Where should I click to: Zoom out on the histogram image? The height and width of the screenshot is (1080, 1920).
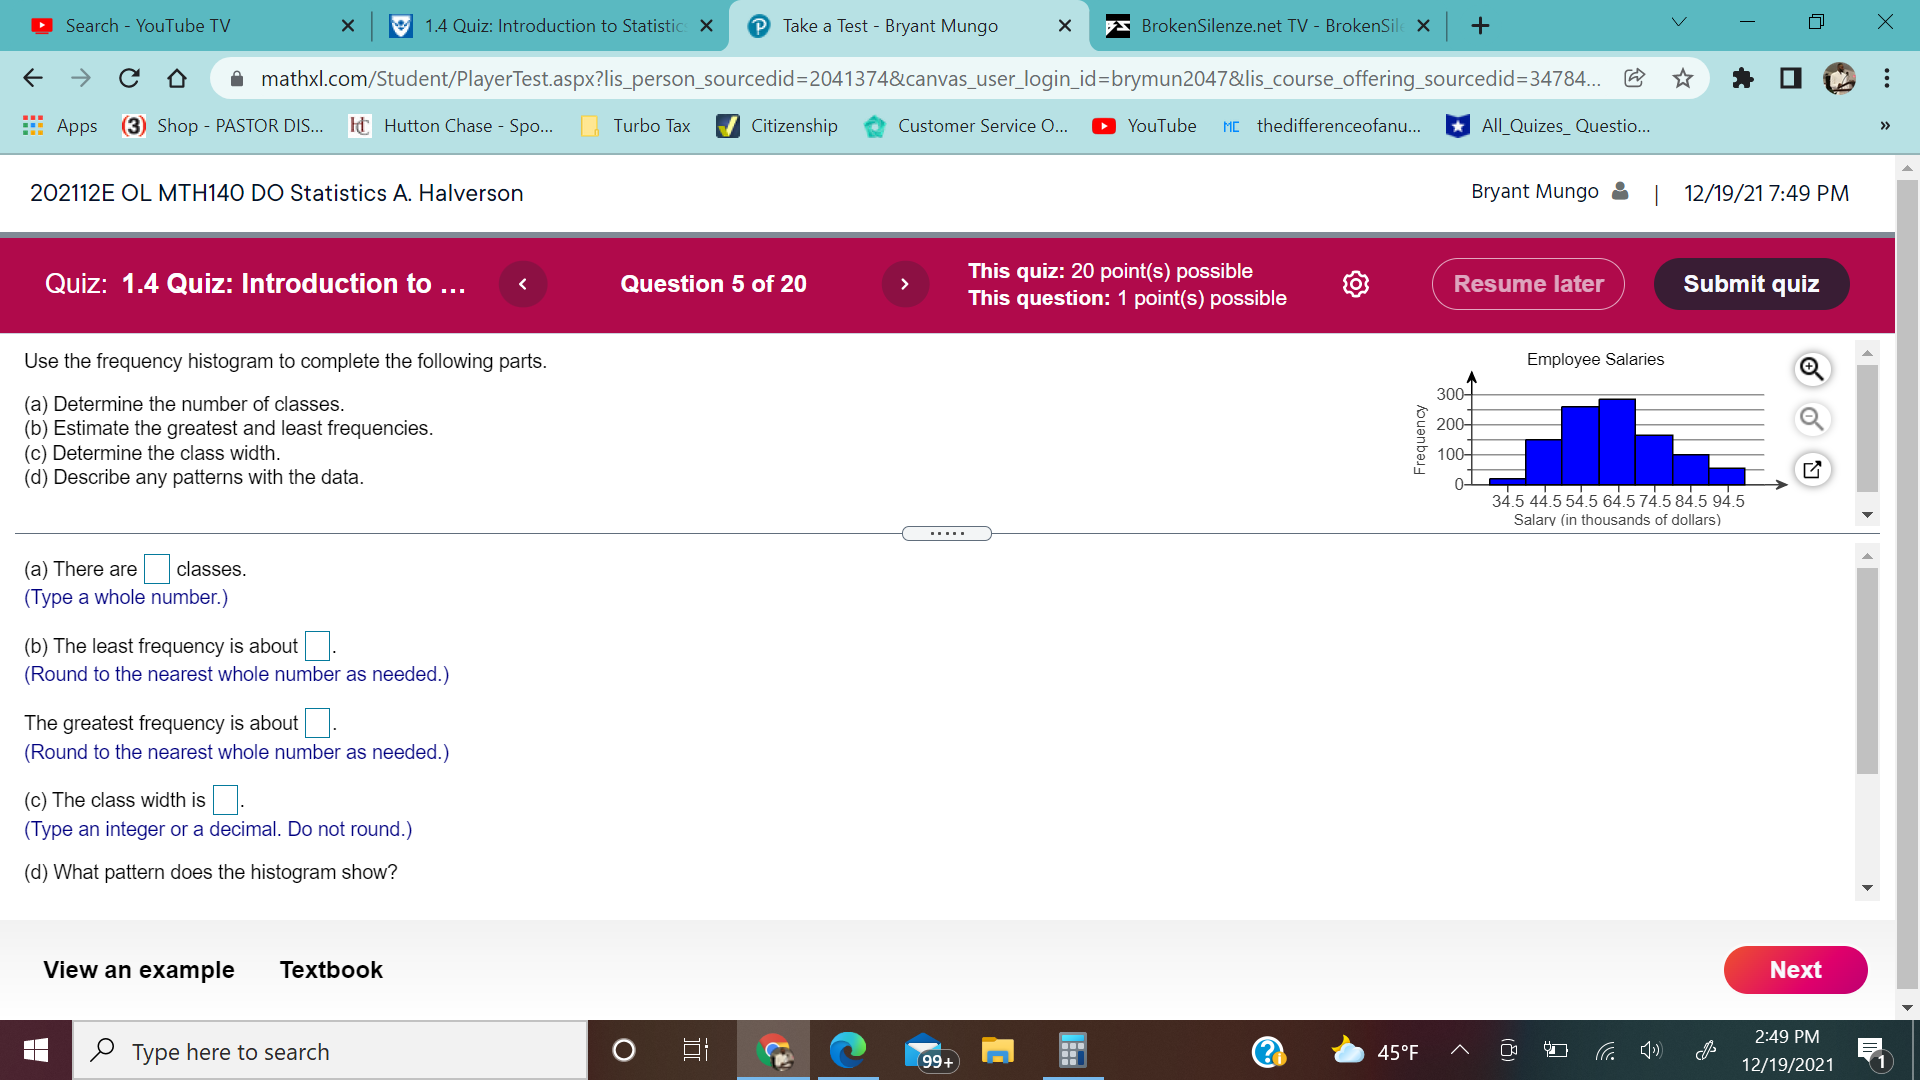pyautogui.click(x=1811, y=419)
